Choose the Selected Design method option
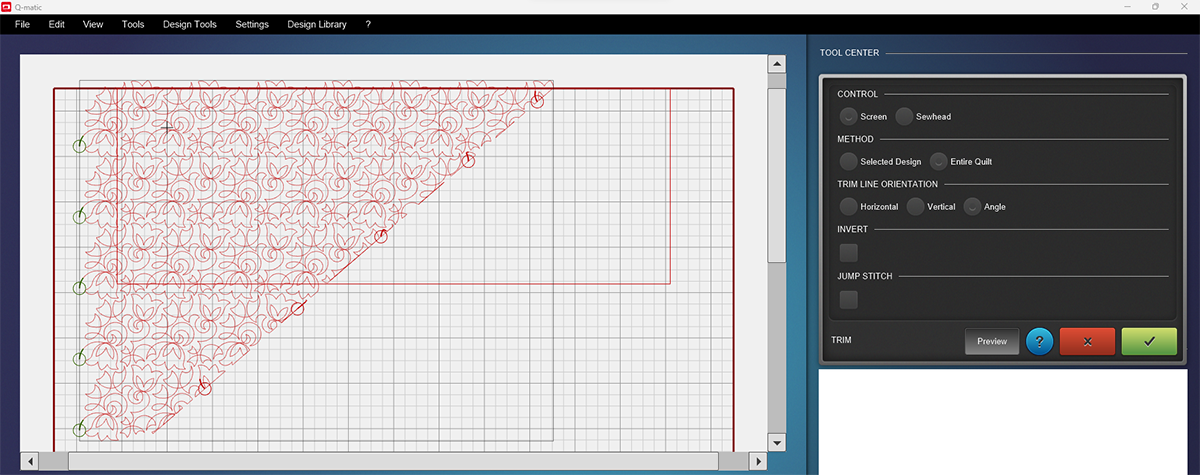Screen dimensions: 1200x475 click(849, 161)
